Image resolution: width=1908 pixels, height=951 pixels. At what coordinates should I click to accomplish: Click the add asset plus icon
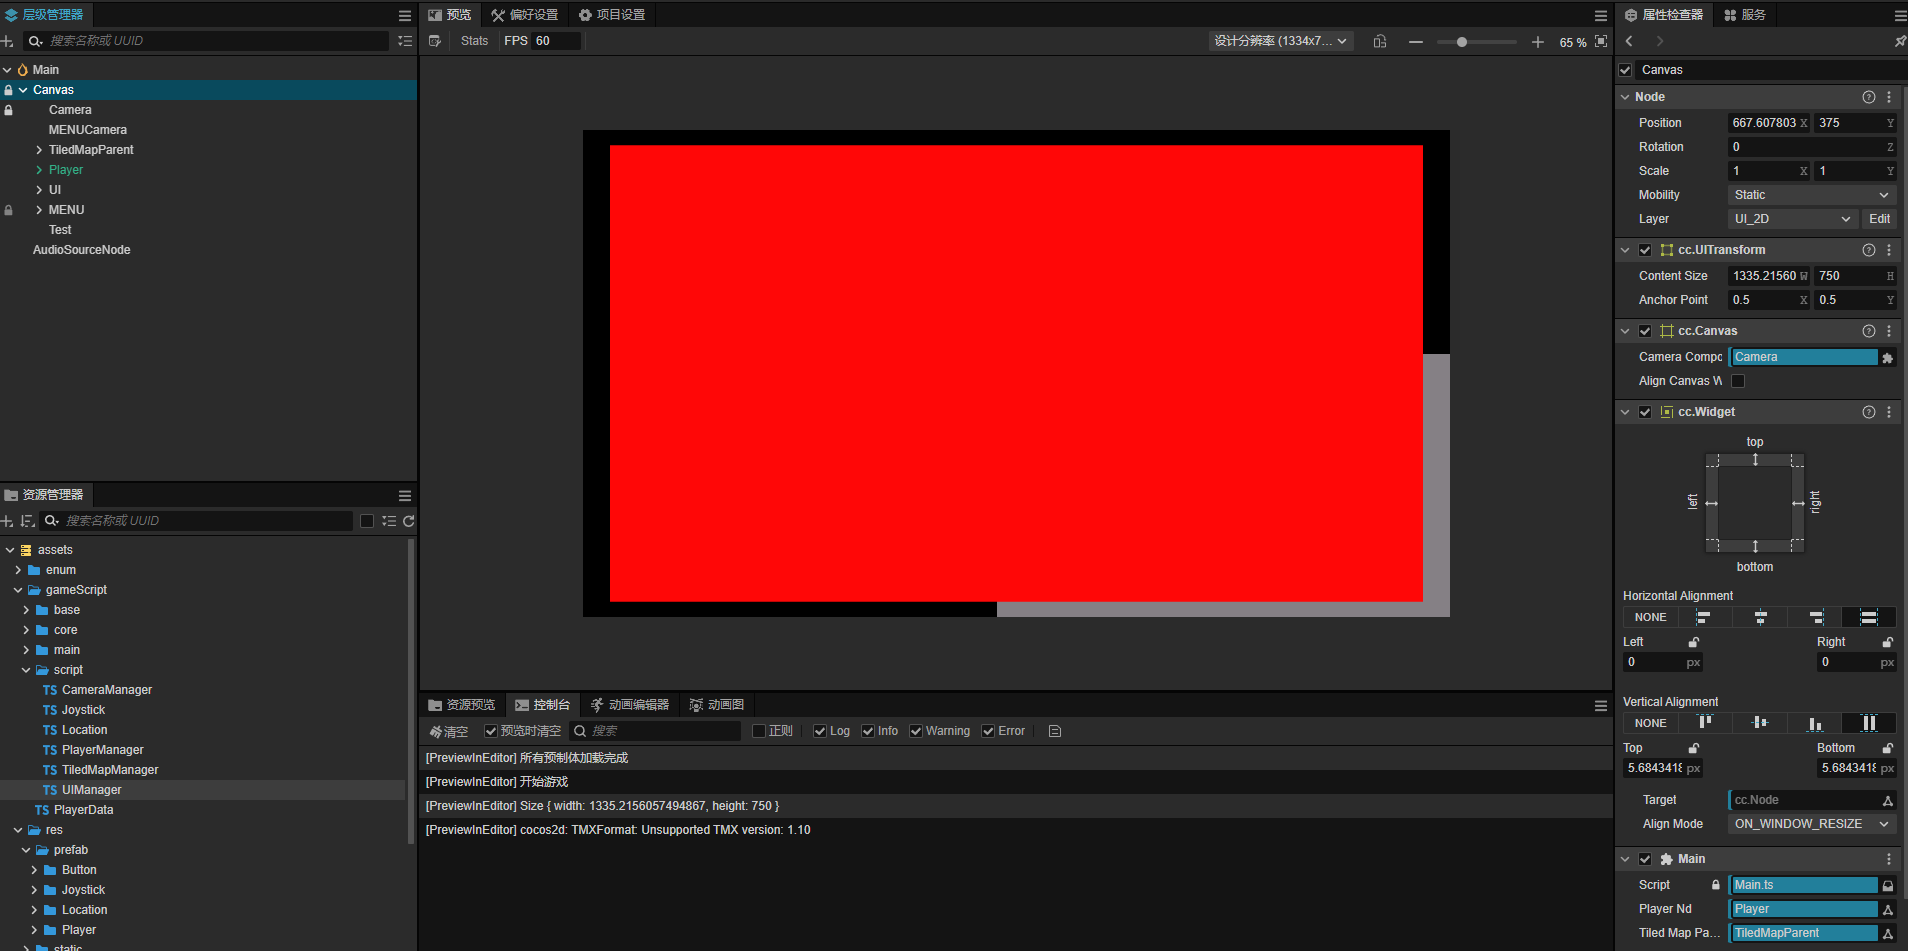[x=7, y=521]
